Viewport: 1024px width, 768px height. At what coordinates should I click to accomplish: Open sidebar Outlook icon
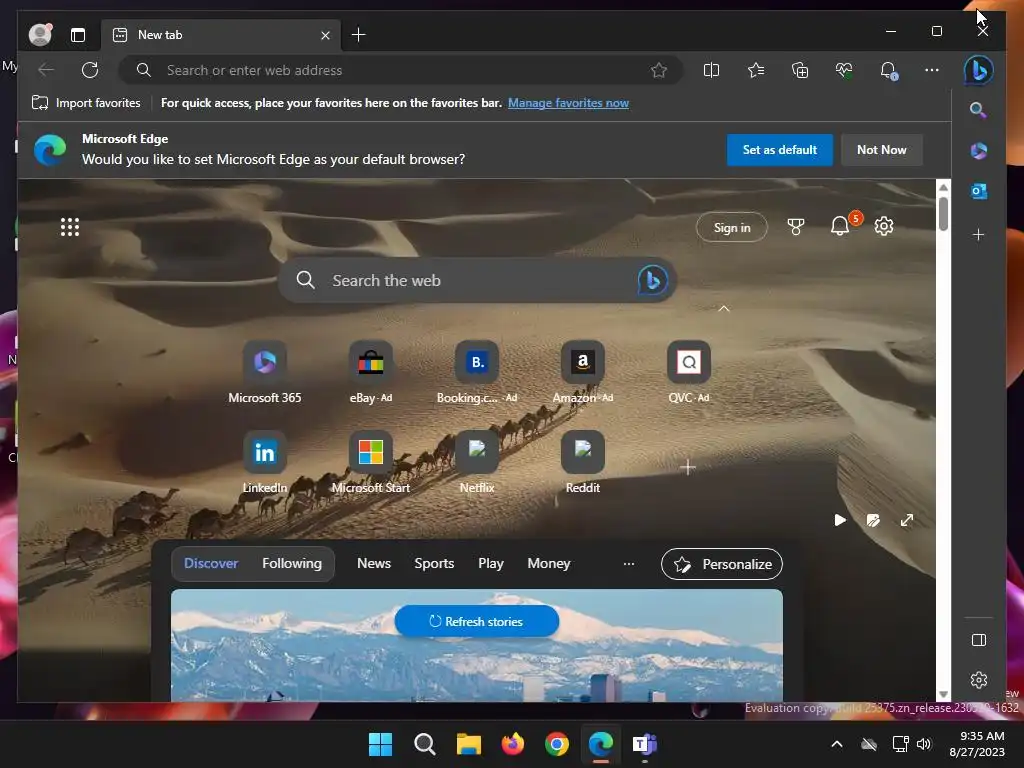(x=978, y=191)
